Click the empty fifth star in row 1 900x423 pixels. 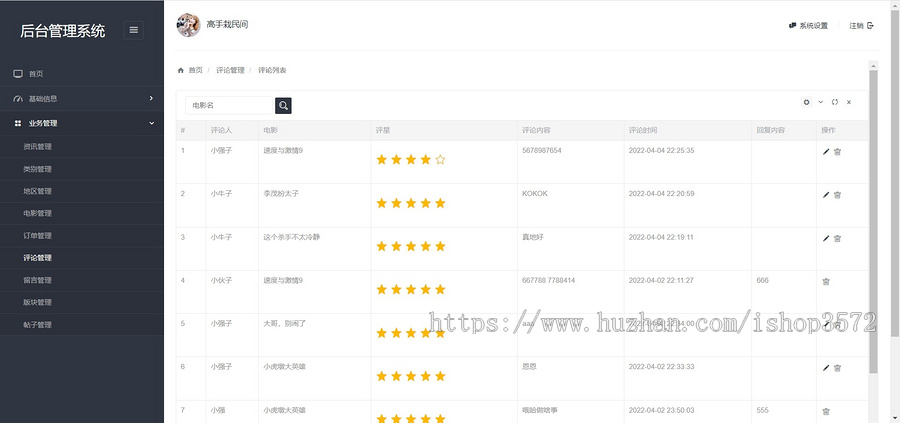(440, 160)
